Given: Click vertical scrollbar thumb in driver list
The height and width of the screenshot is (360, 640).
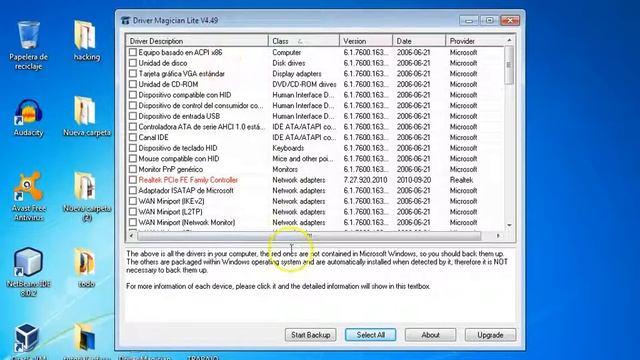Looking at the screenshot, I should click(x=509, y=65).
